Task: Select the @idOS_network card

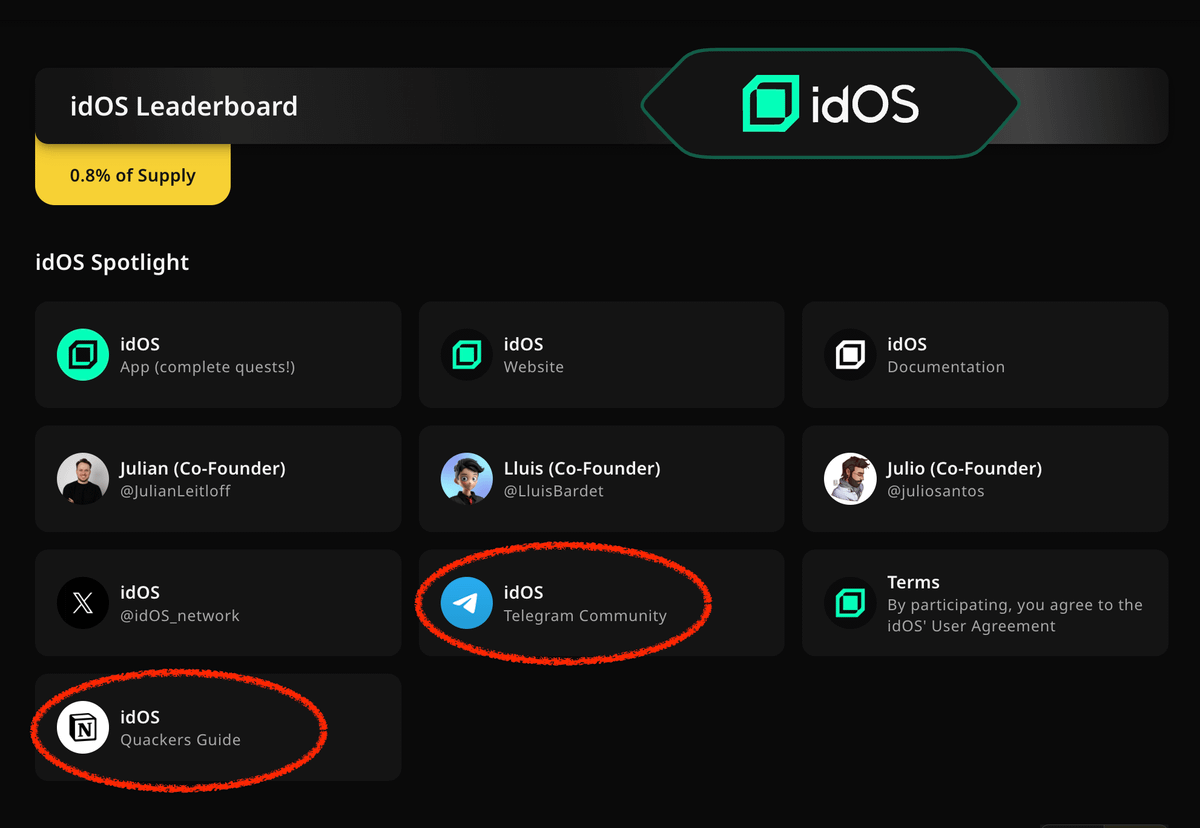Action: (218, 602)
